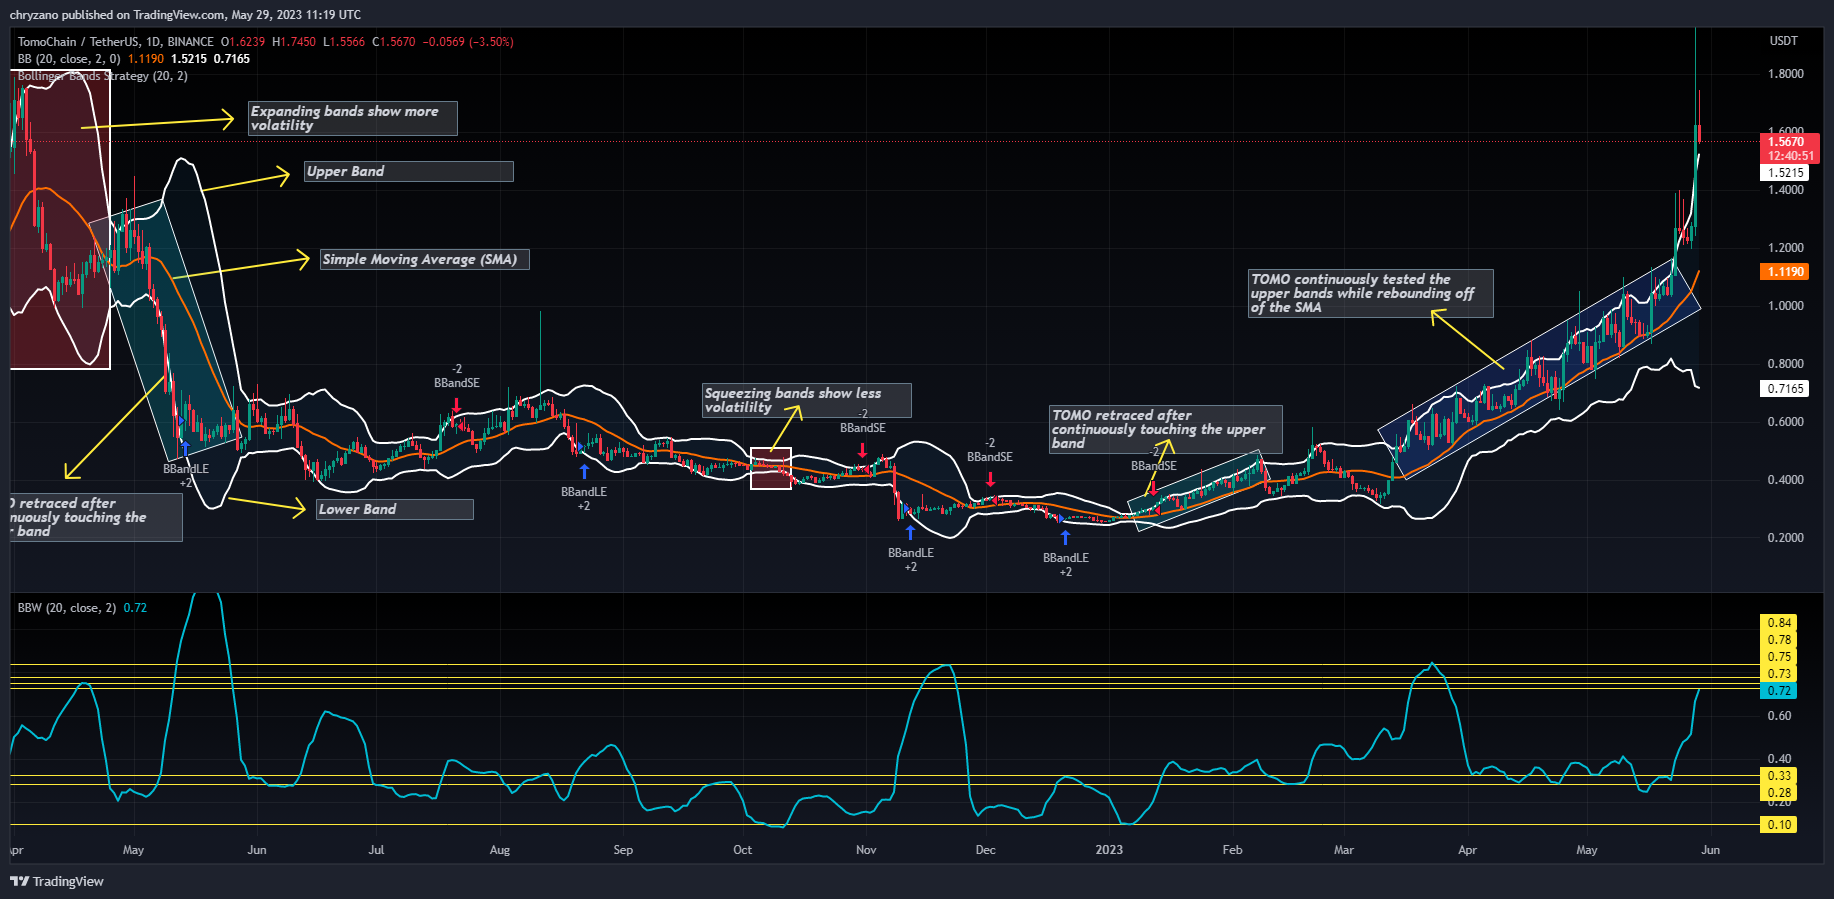This screenshot has width=1834, height=899.
Task: Click the 1.8000 tick on the price scale
Action: tap(1786, 74)
